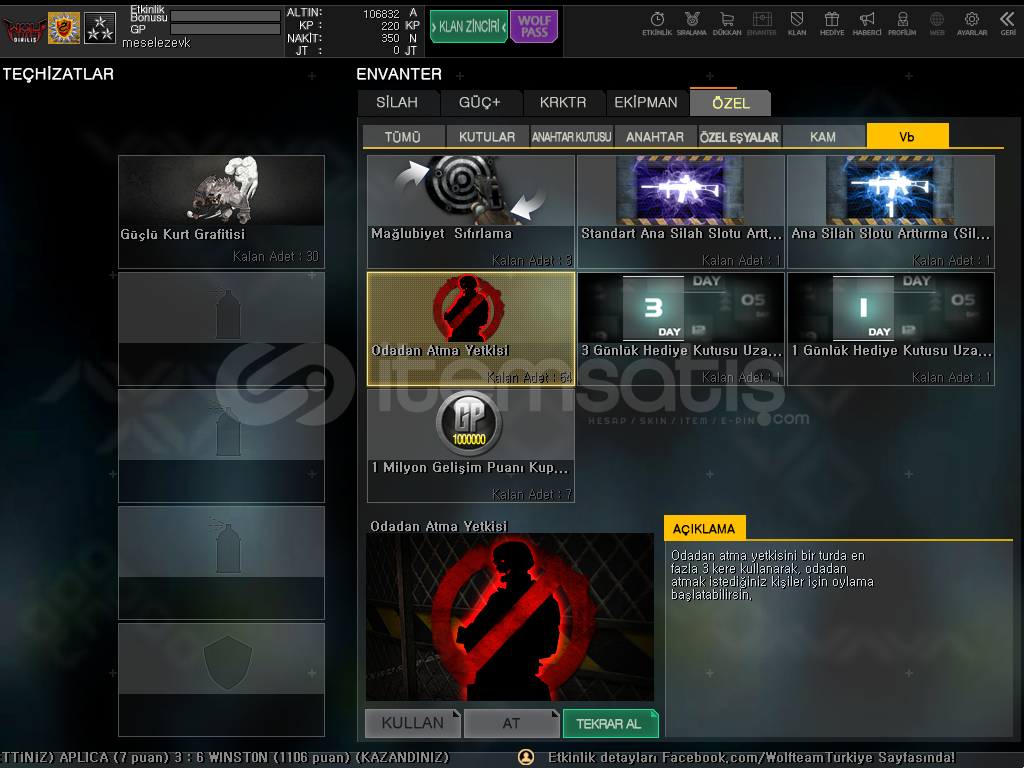The height and width of the screenshot is (768, 1024).
Task: Click the ALTIN balance value 106832
Action: [x=381, y=14]
